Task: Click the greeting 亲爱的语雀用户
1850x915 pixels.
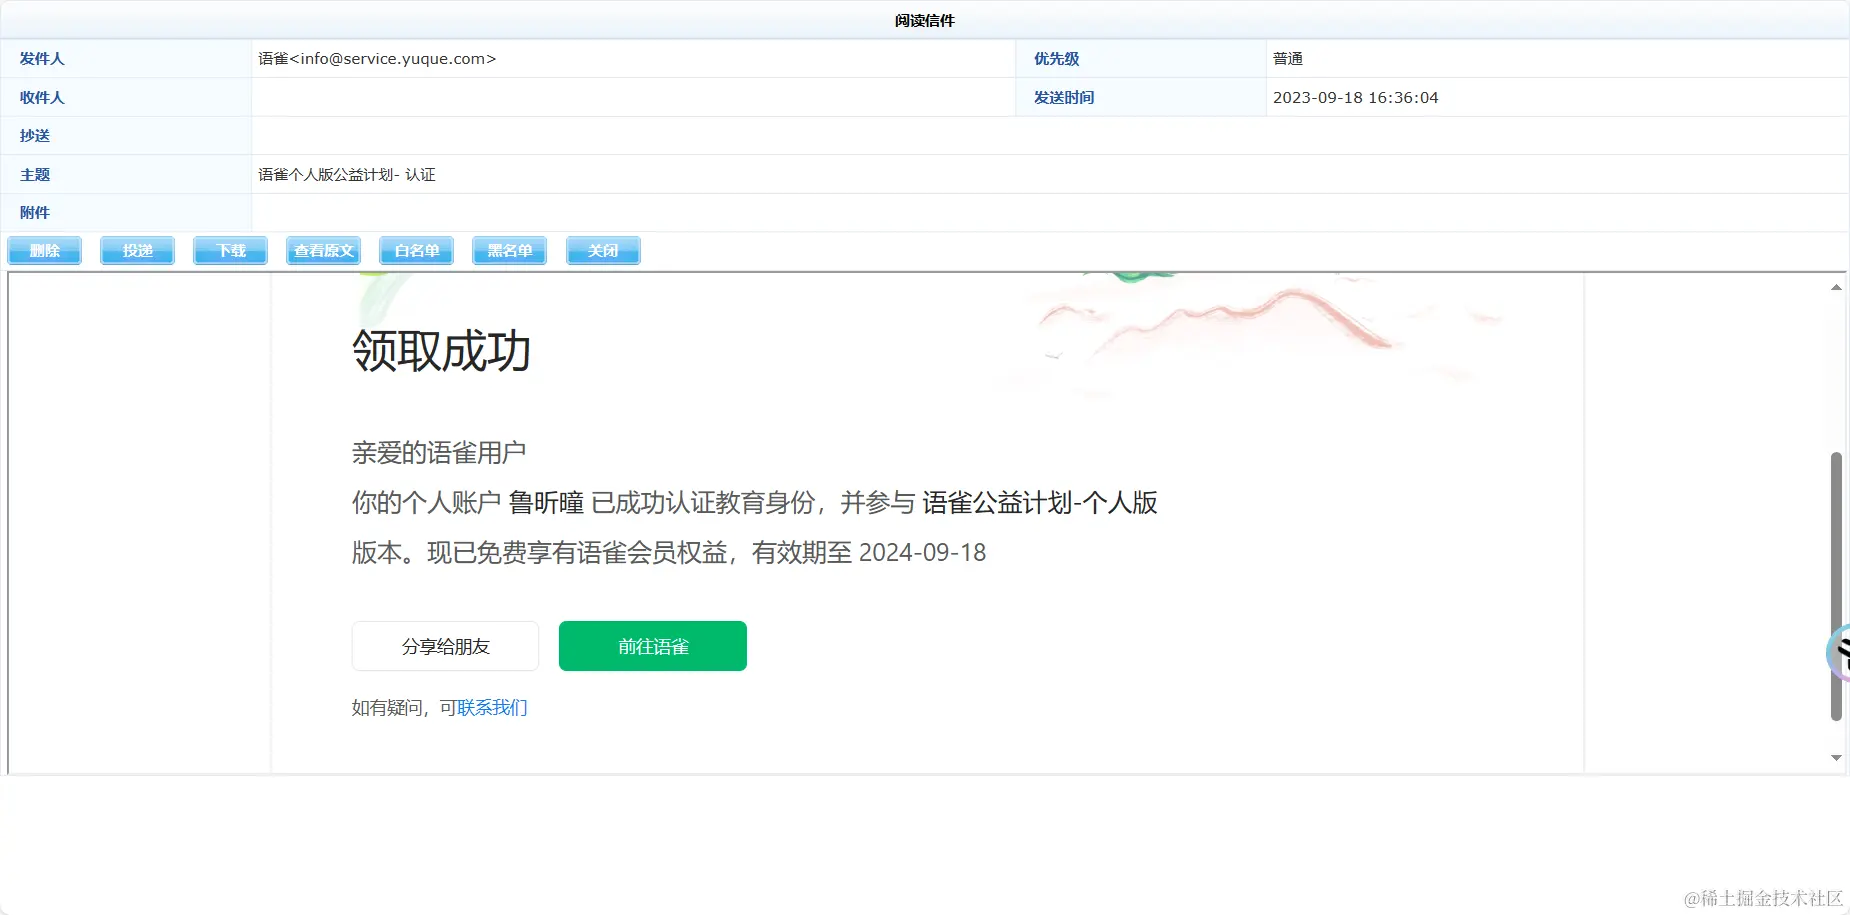Action: 439,453
